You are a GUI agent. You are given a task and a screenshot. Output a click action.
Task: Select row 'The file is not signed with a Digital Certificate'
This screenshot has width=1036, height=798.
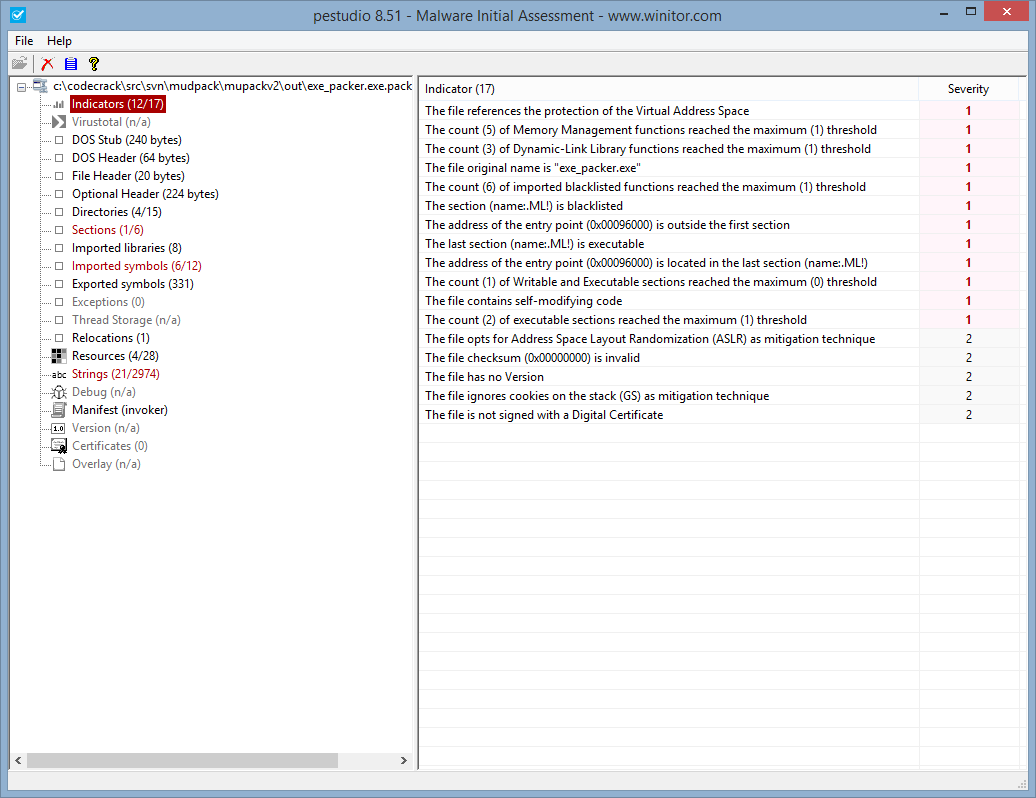(x=719, y=415)
